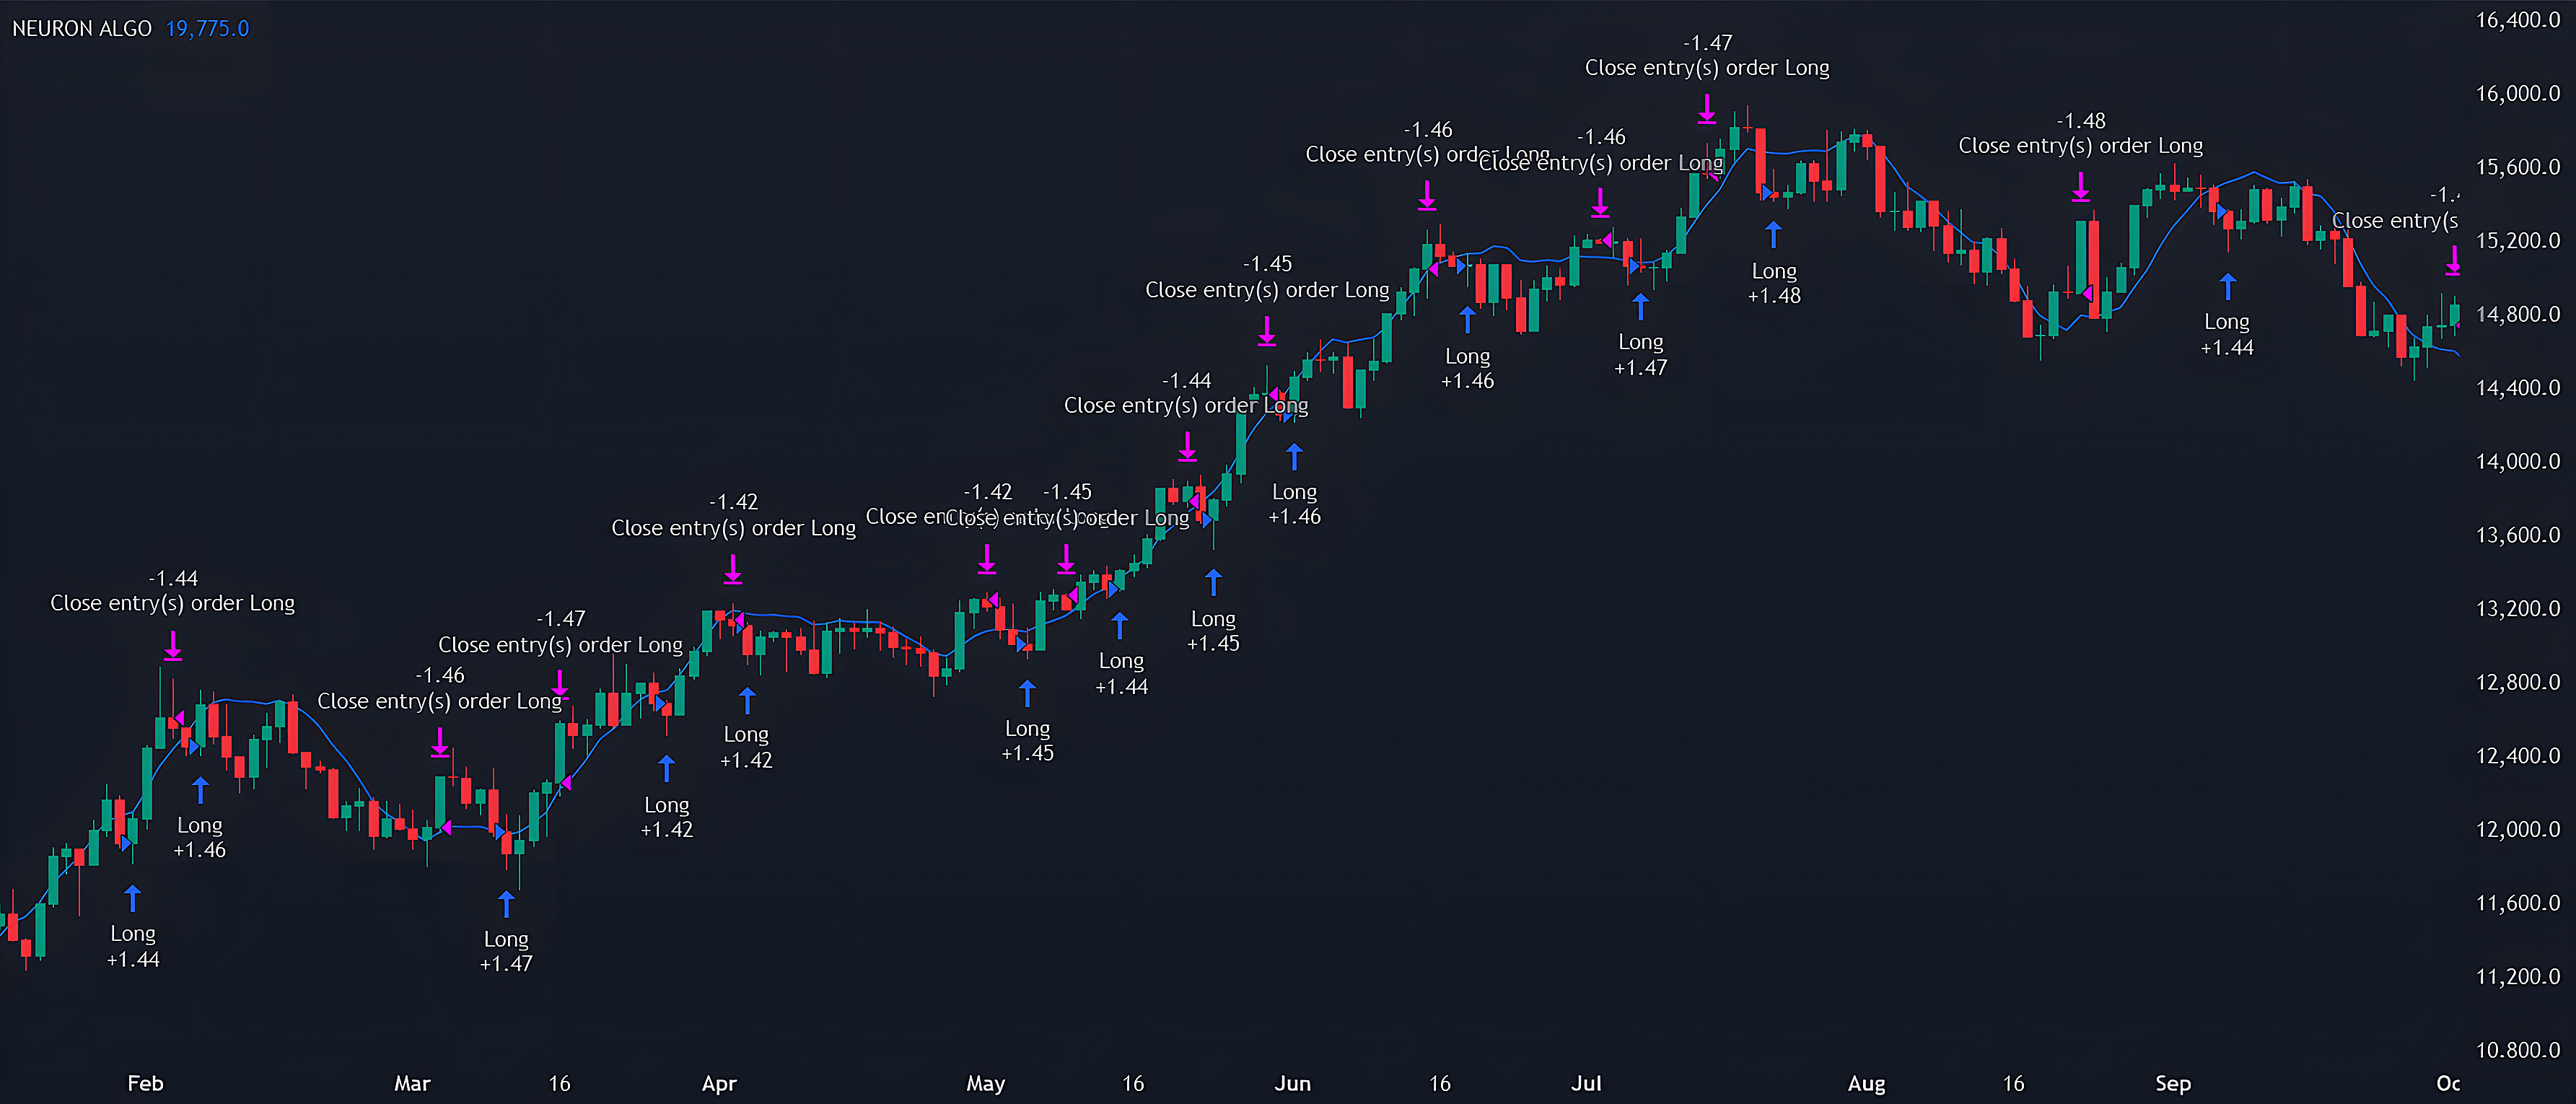The height and width of the screenshot is (1104, 2576).
Task: Click the 15,200.0 price axis label
Action: coord(2518,240)
